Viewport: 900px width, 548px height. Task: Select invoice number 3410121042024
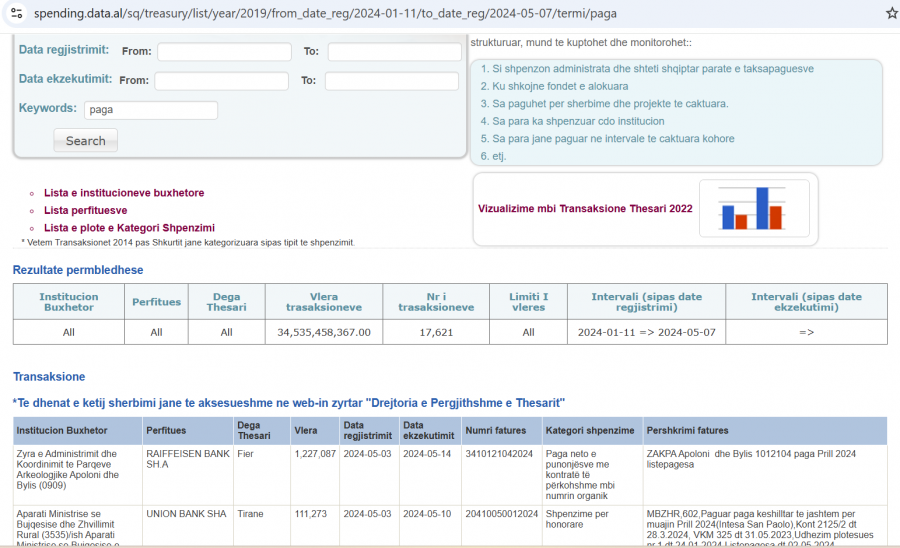(x=499, y=454)
